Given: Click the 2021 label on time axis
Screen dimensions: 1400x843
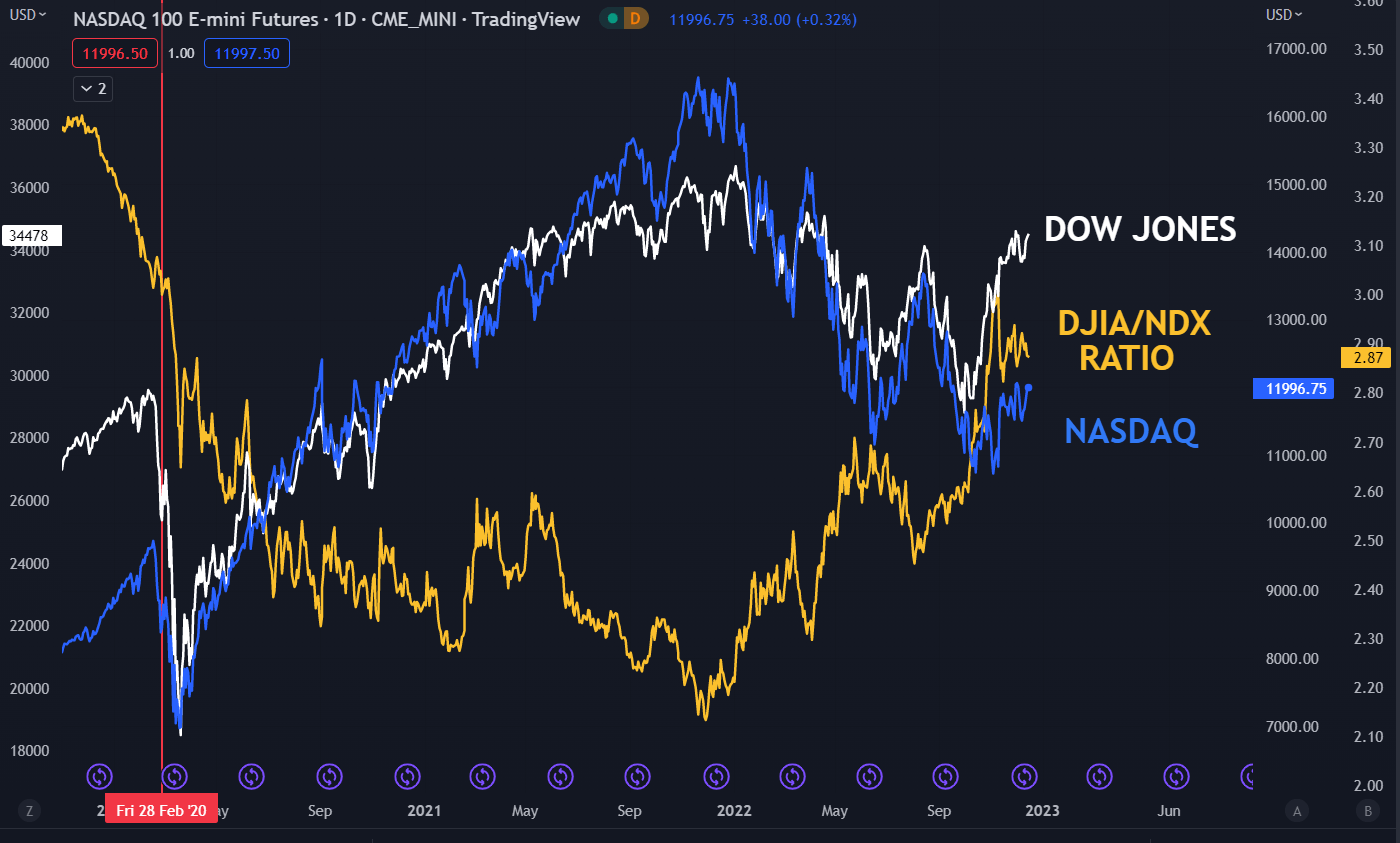Looking at the screenshot, I should click(424, 811).
